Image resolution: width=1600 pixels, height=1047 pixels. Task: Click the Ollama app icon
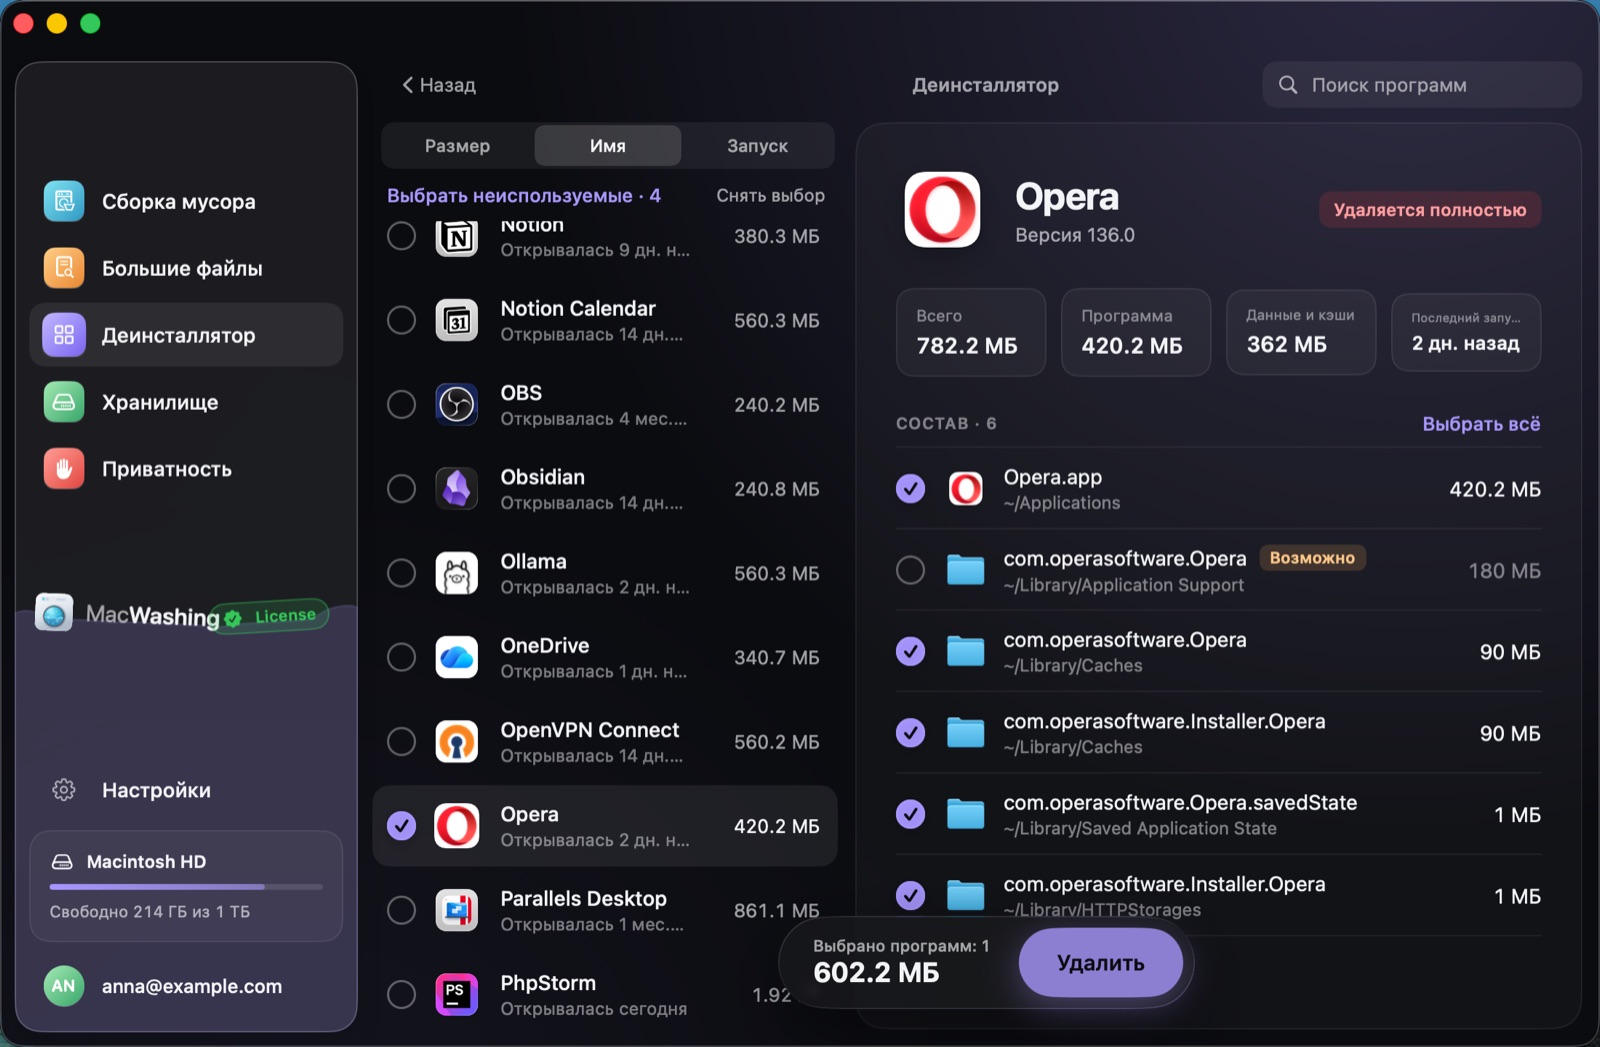coord(457,573)
